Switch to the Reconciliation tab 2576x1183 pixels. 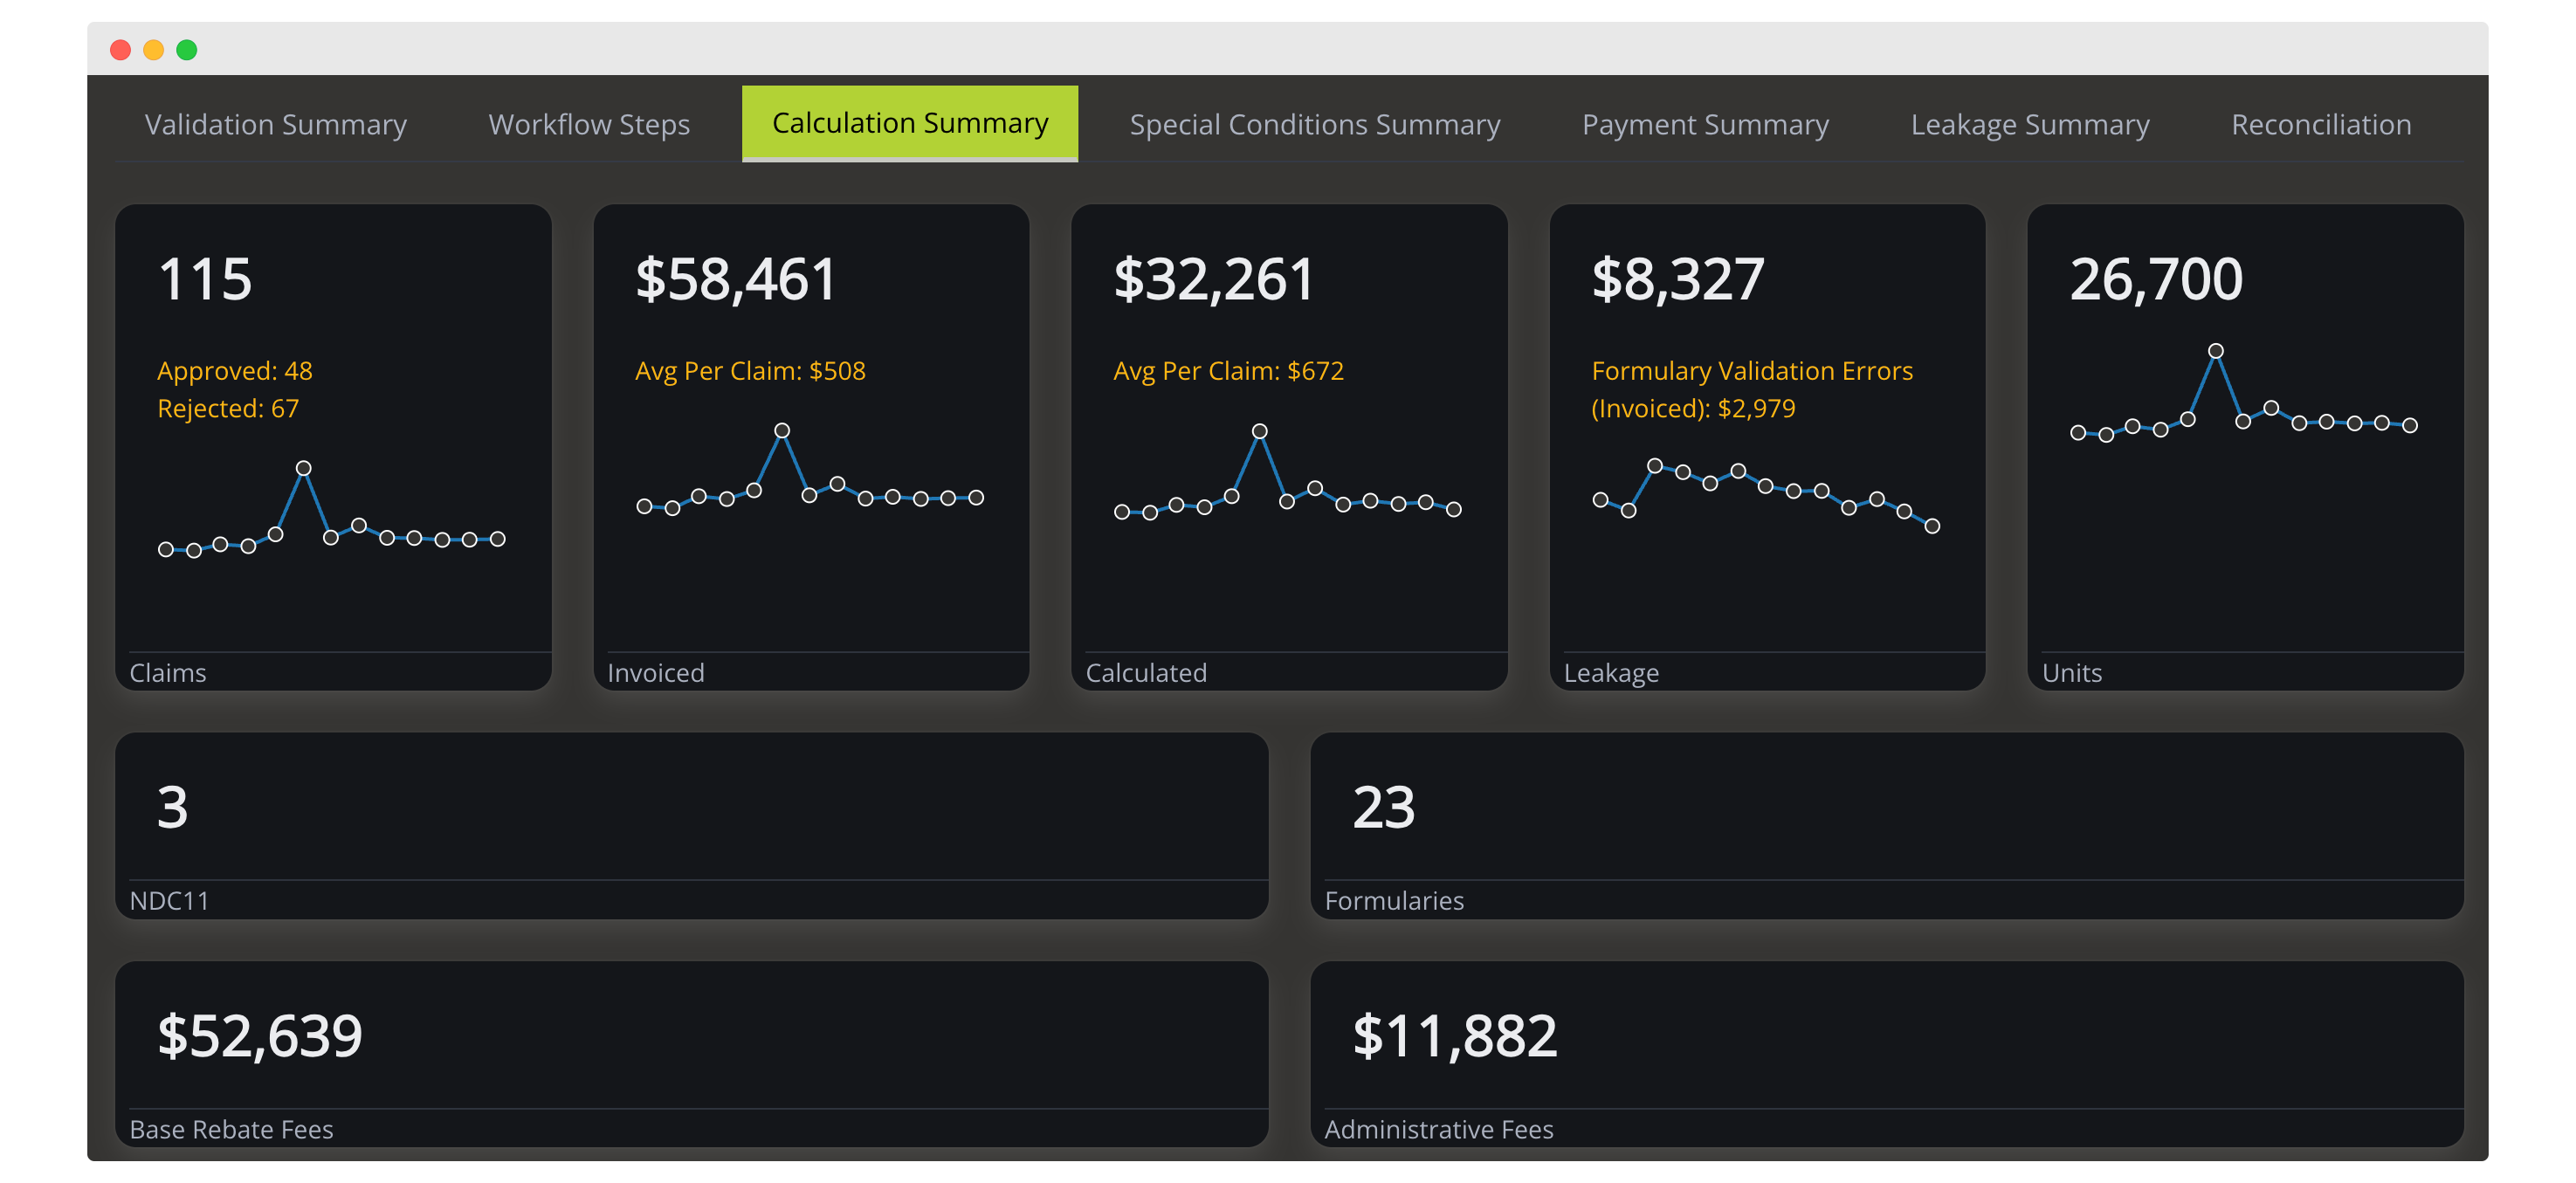(2320, 124)
